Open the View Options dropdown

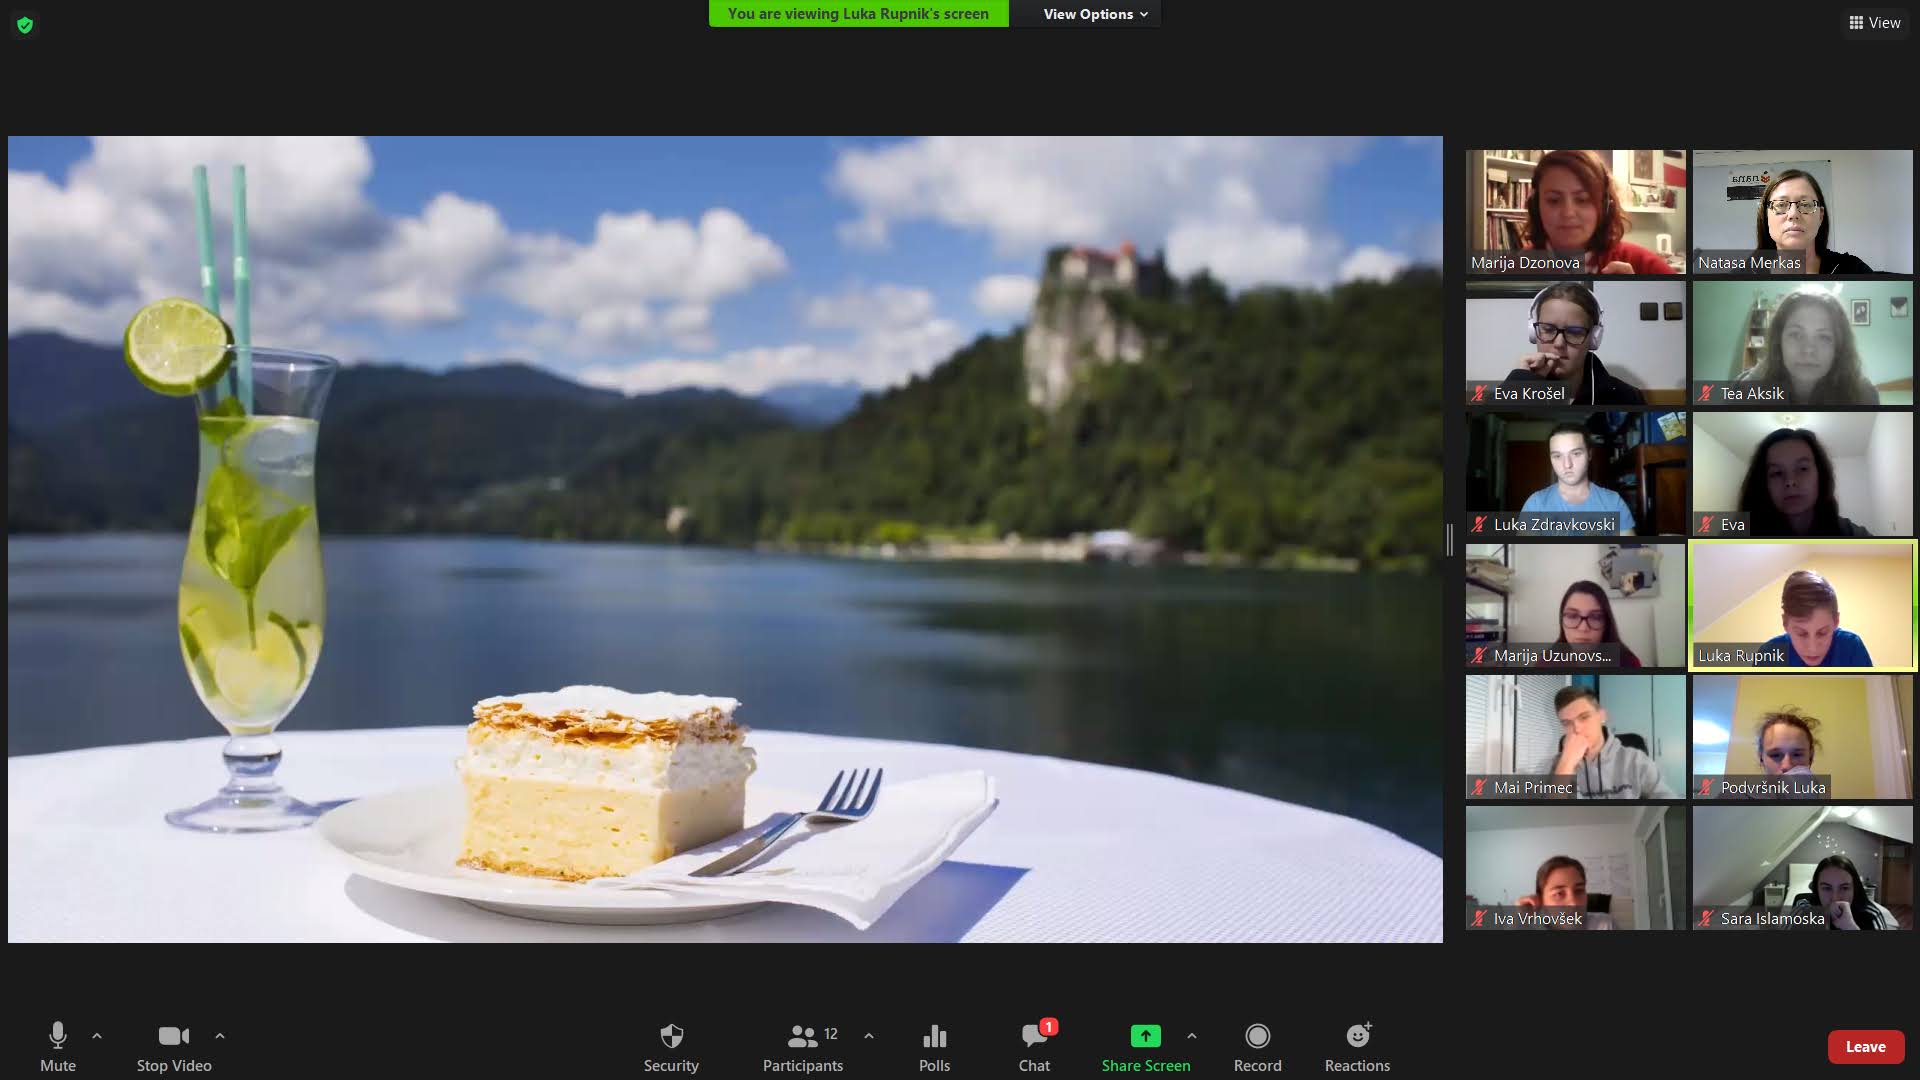coord(1095,14)
